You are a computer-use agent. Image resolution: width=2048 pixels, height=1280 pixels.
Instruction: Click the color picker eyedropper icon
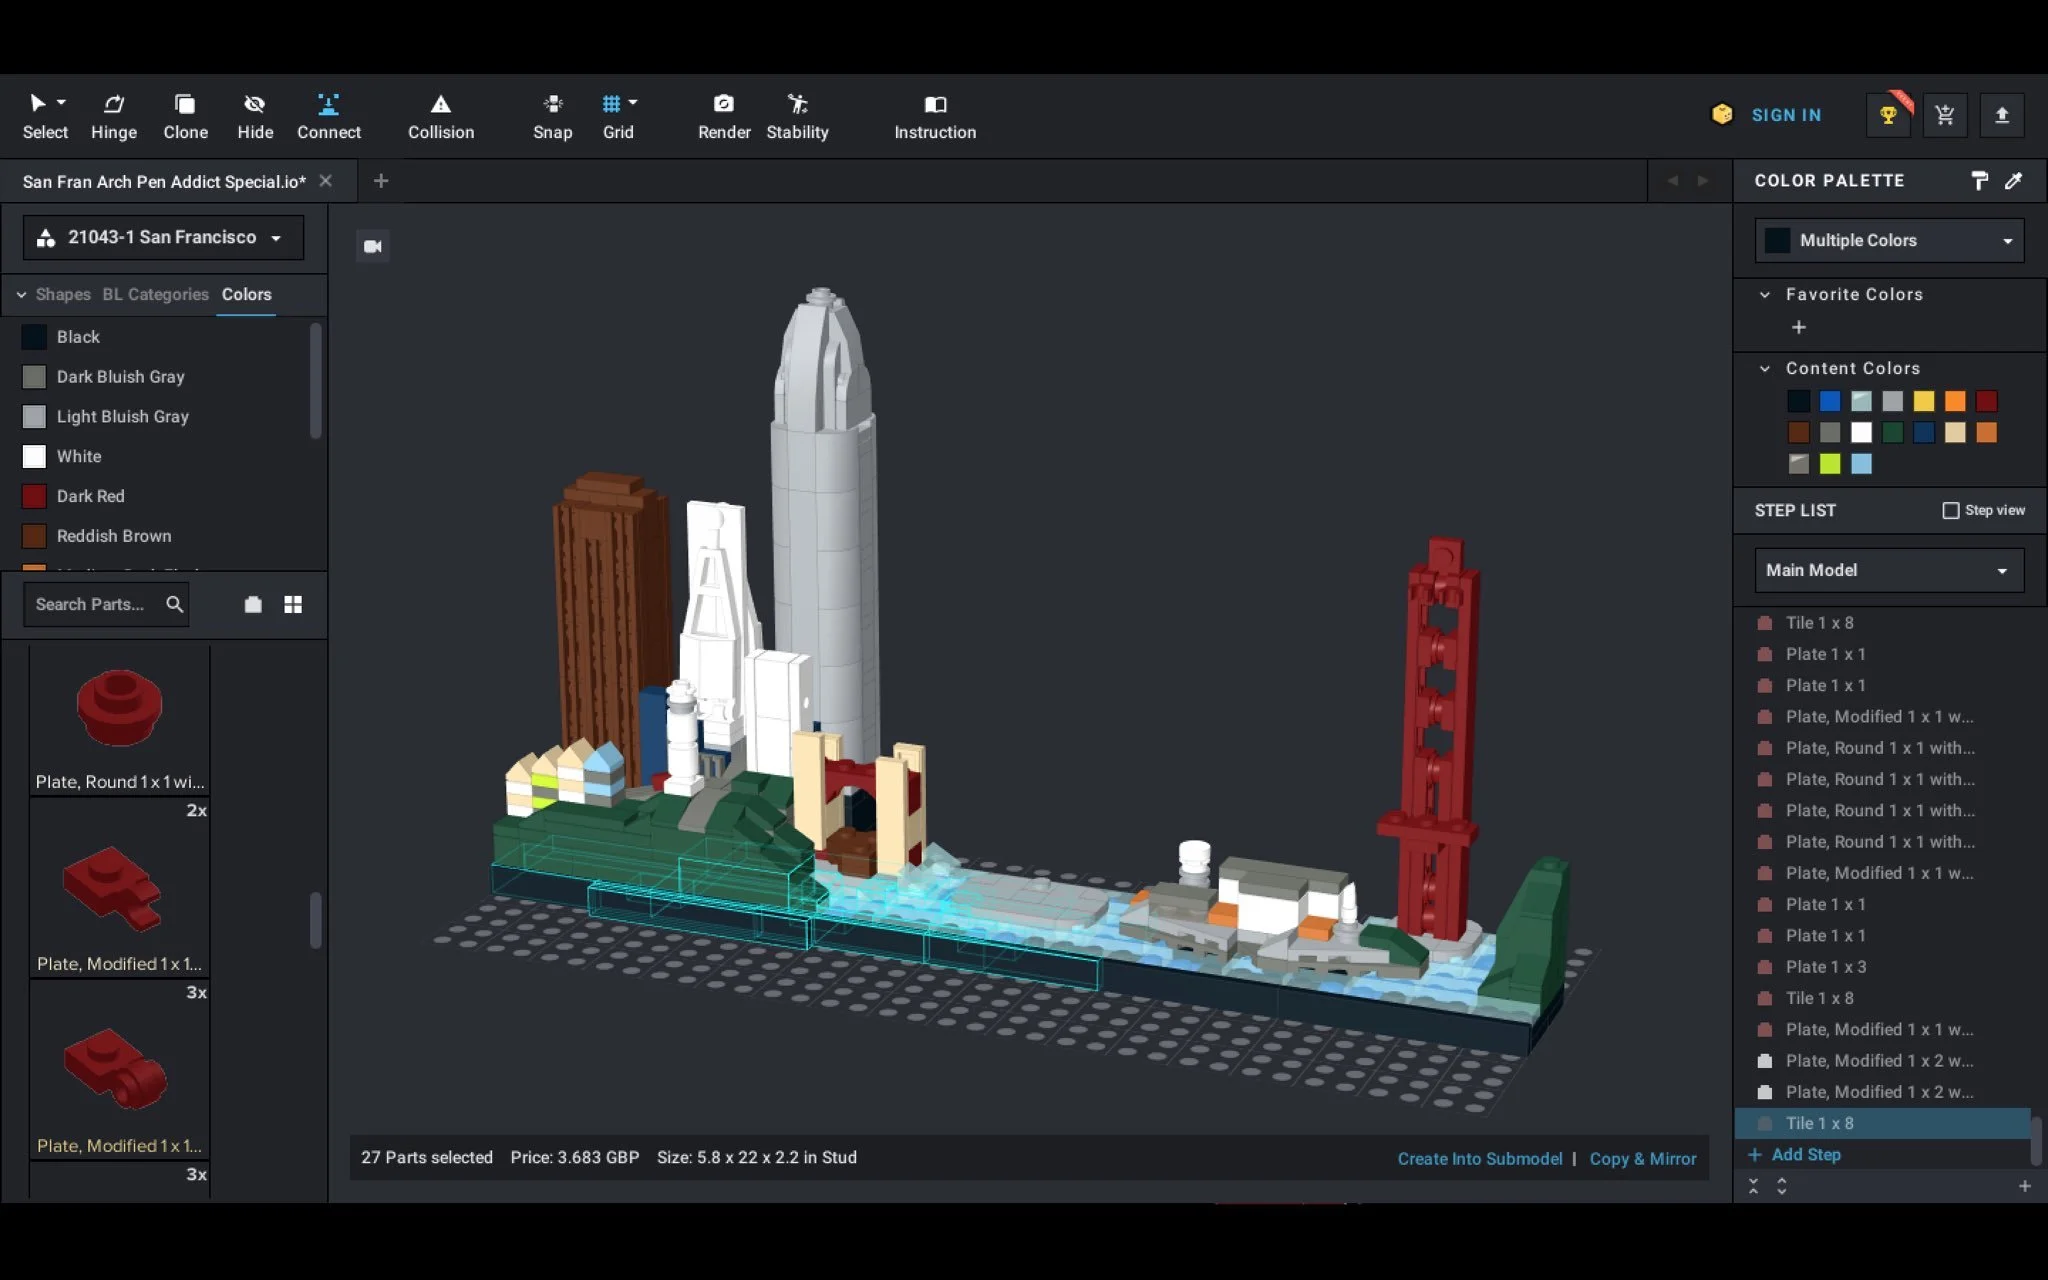tap(2013, 181)
